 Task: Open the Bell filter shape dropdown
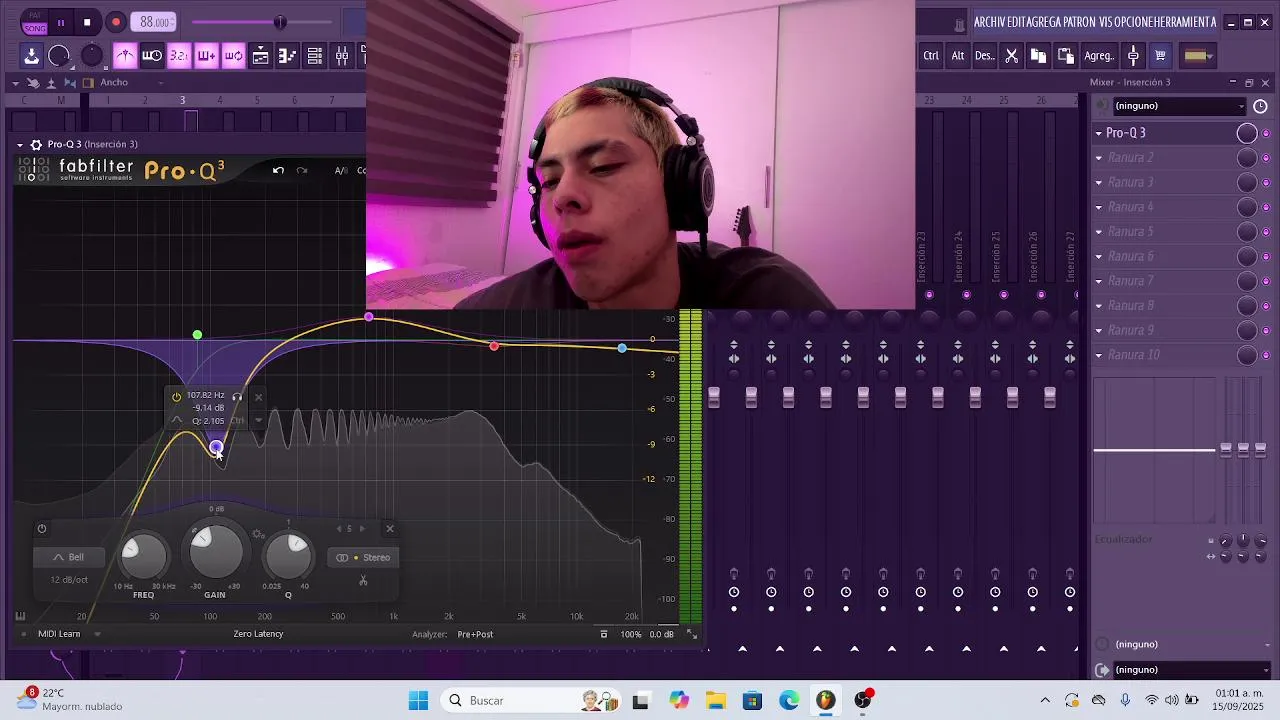[69, 557]
